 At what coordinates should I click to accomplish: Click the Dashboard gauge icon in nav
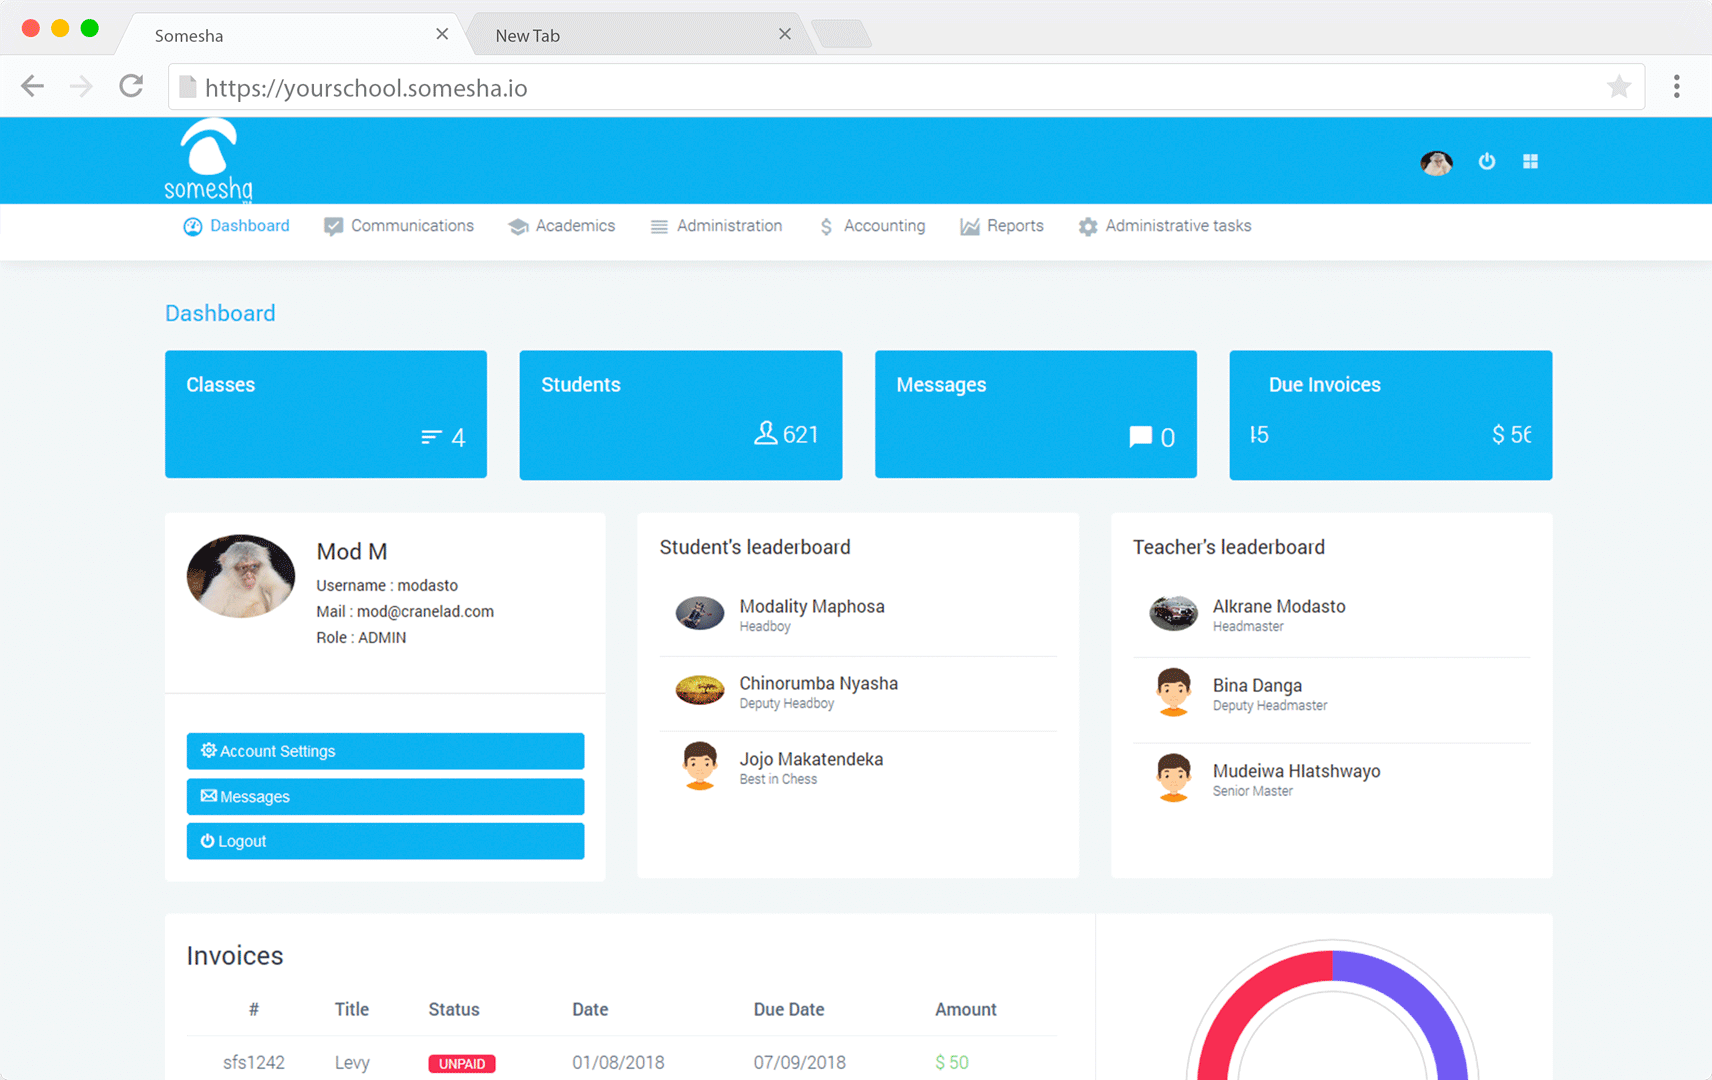pos(193,227)
